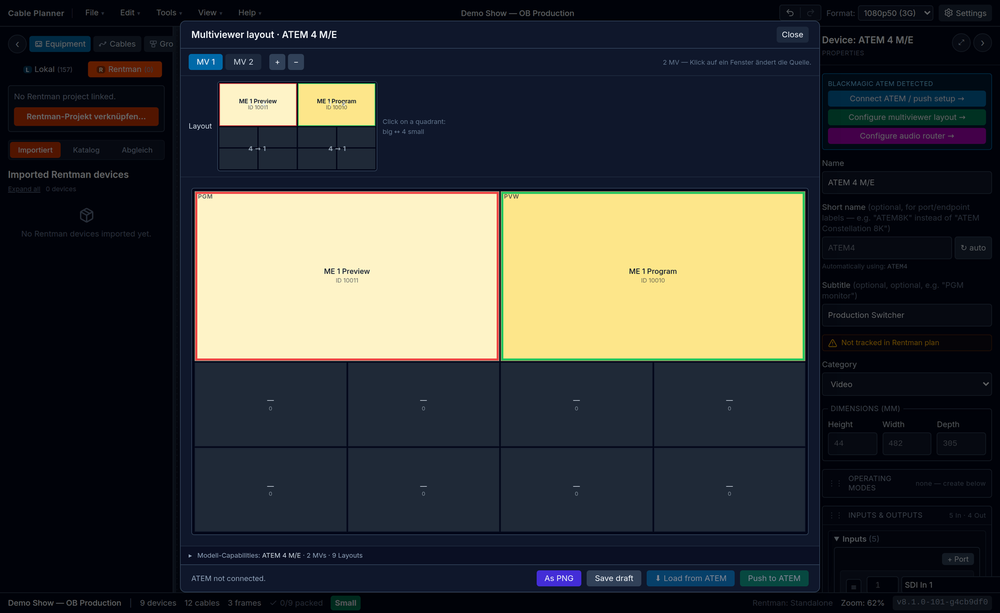
Task: Add an input with the + Port button
Action: [958, 559]
